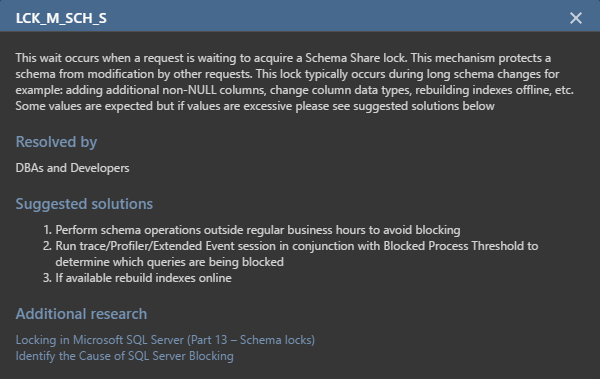Image resolution: width=600 pixels, height=379 pixels.
Task: Open the Locking in Microsoft SQL Server link
Action: (x=165, y=340)
